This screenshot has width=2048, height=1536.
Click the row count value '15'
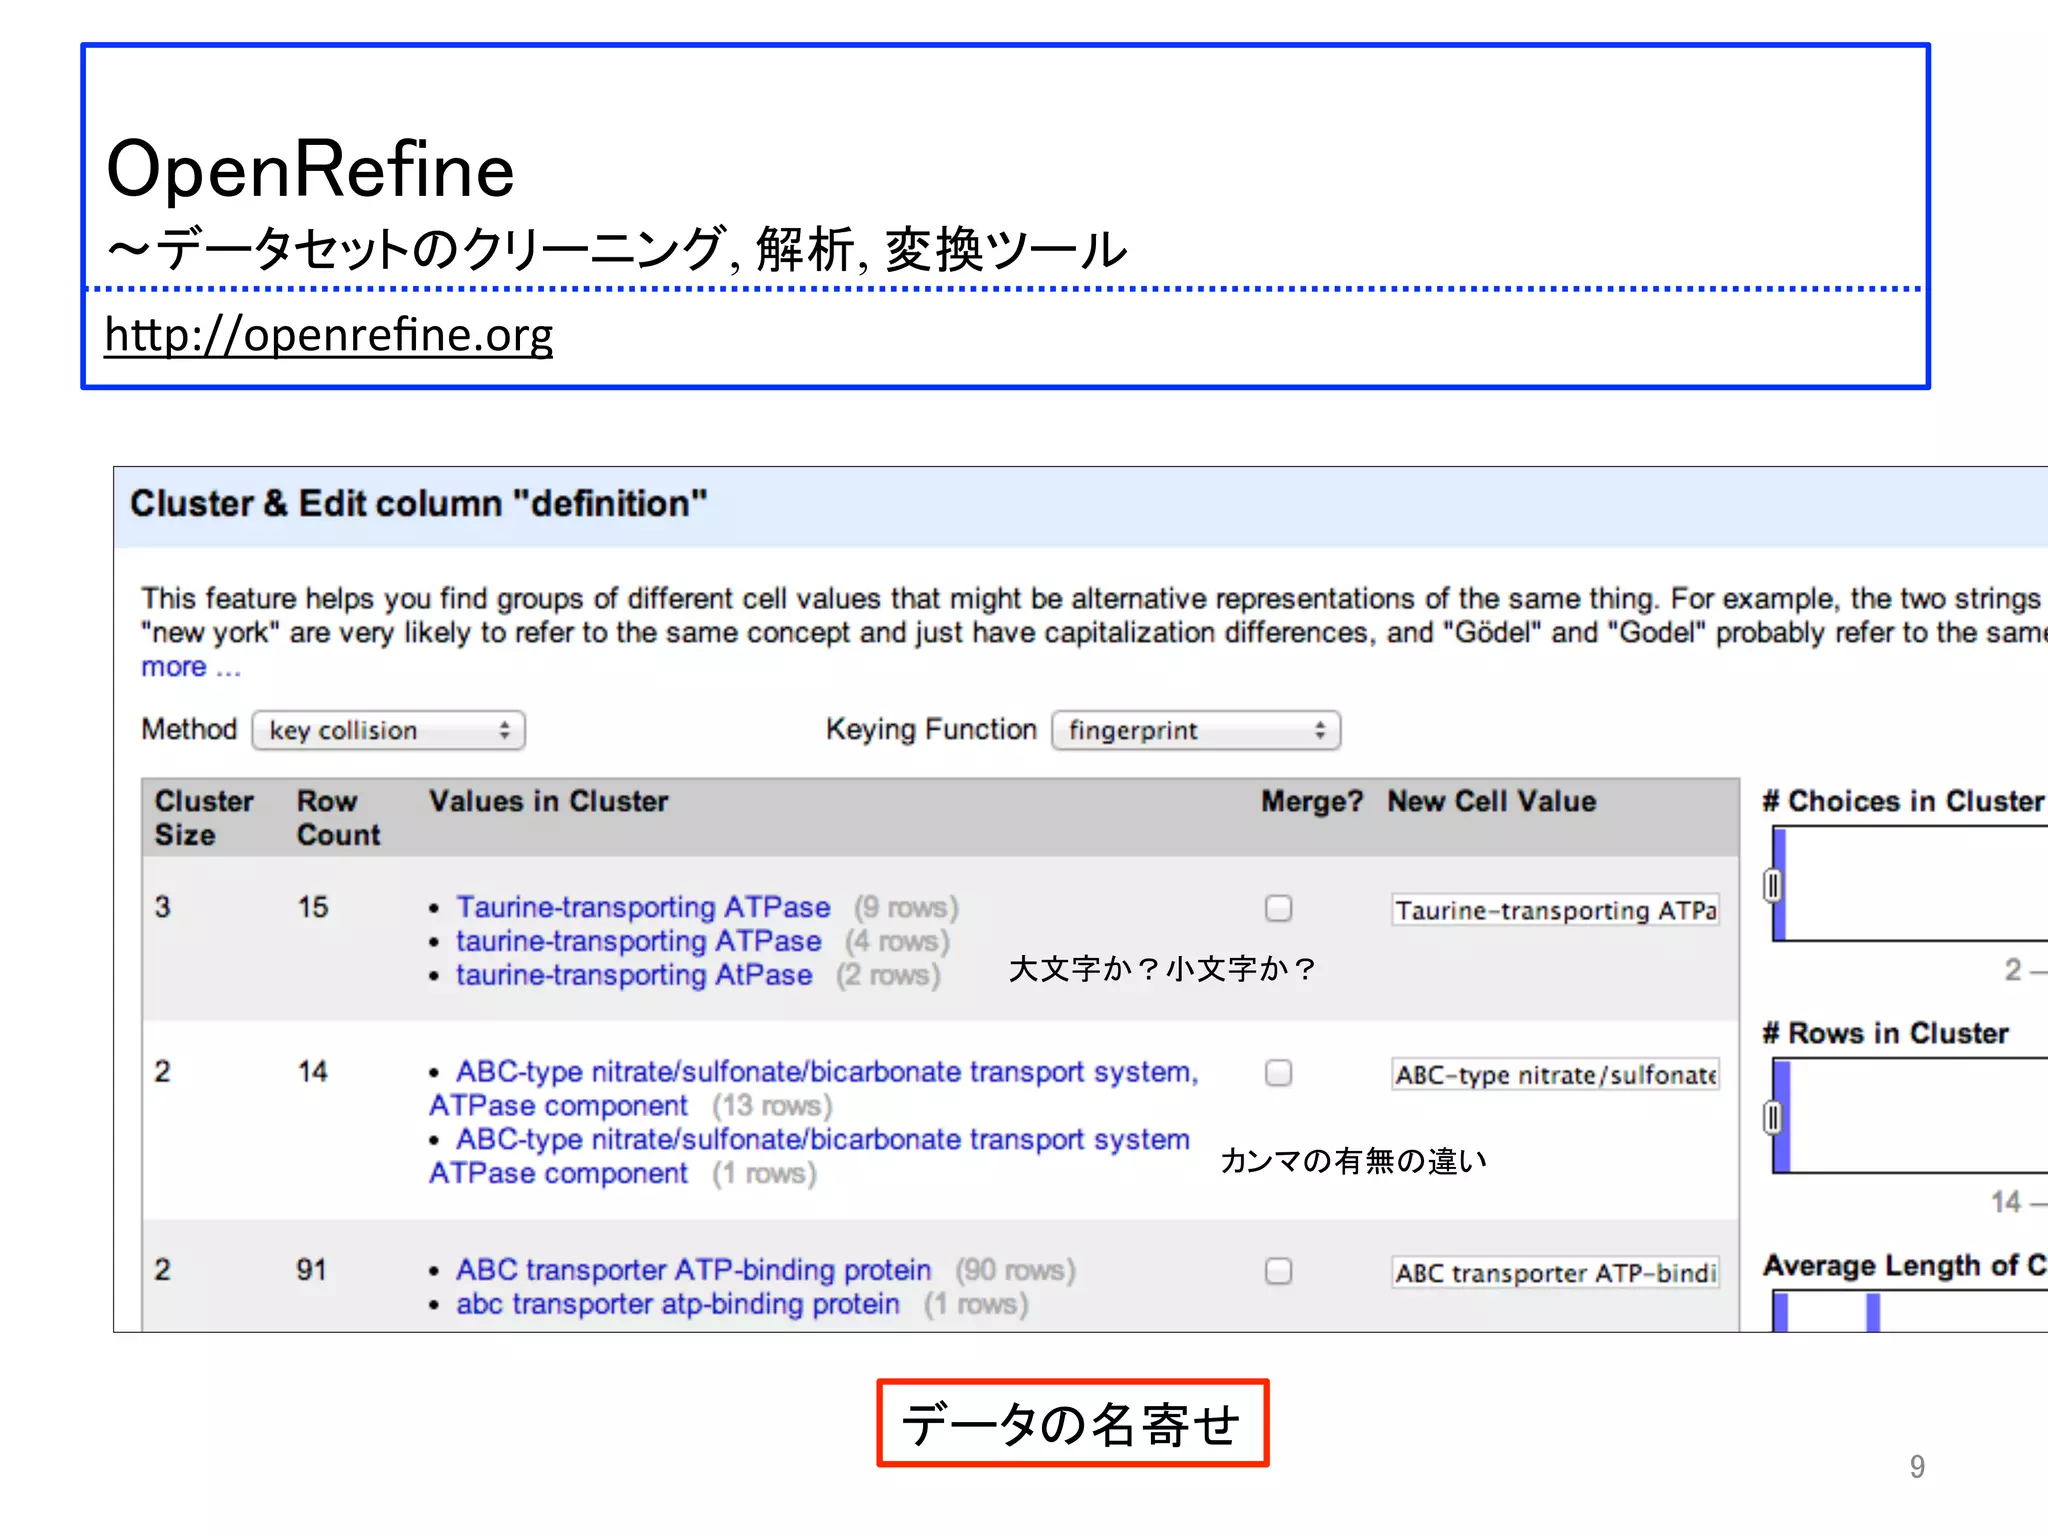pos(312,907)
